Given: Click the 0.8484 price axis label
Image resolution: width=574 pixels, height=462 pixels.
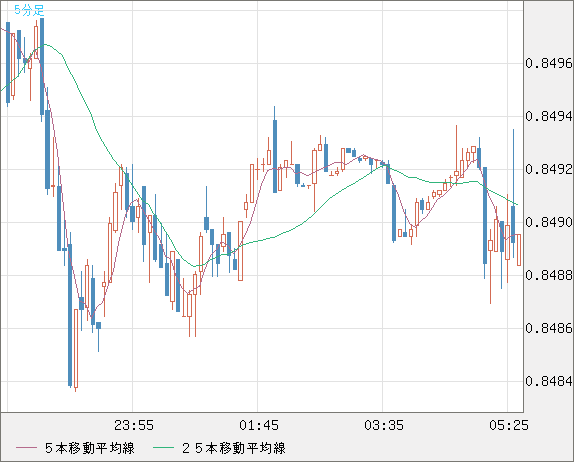Looking at the screenshot, I should 549,381.
